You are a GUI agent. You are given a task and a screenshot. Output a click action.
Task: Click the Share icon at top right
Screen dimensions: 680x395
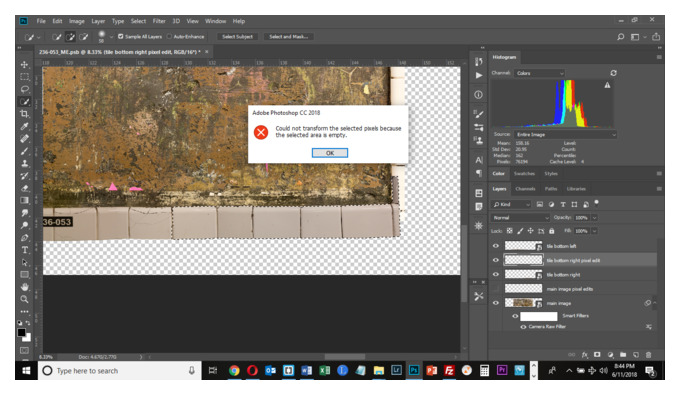[656, 37]
